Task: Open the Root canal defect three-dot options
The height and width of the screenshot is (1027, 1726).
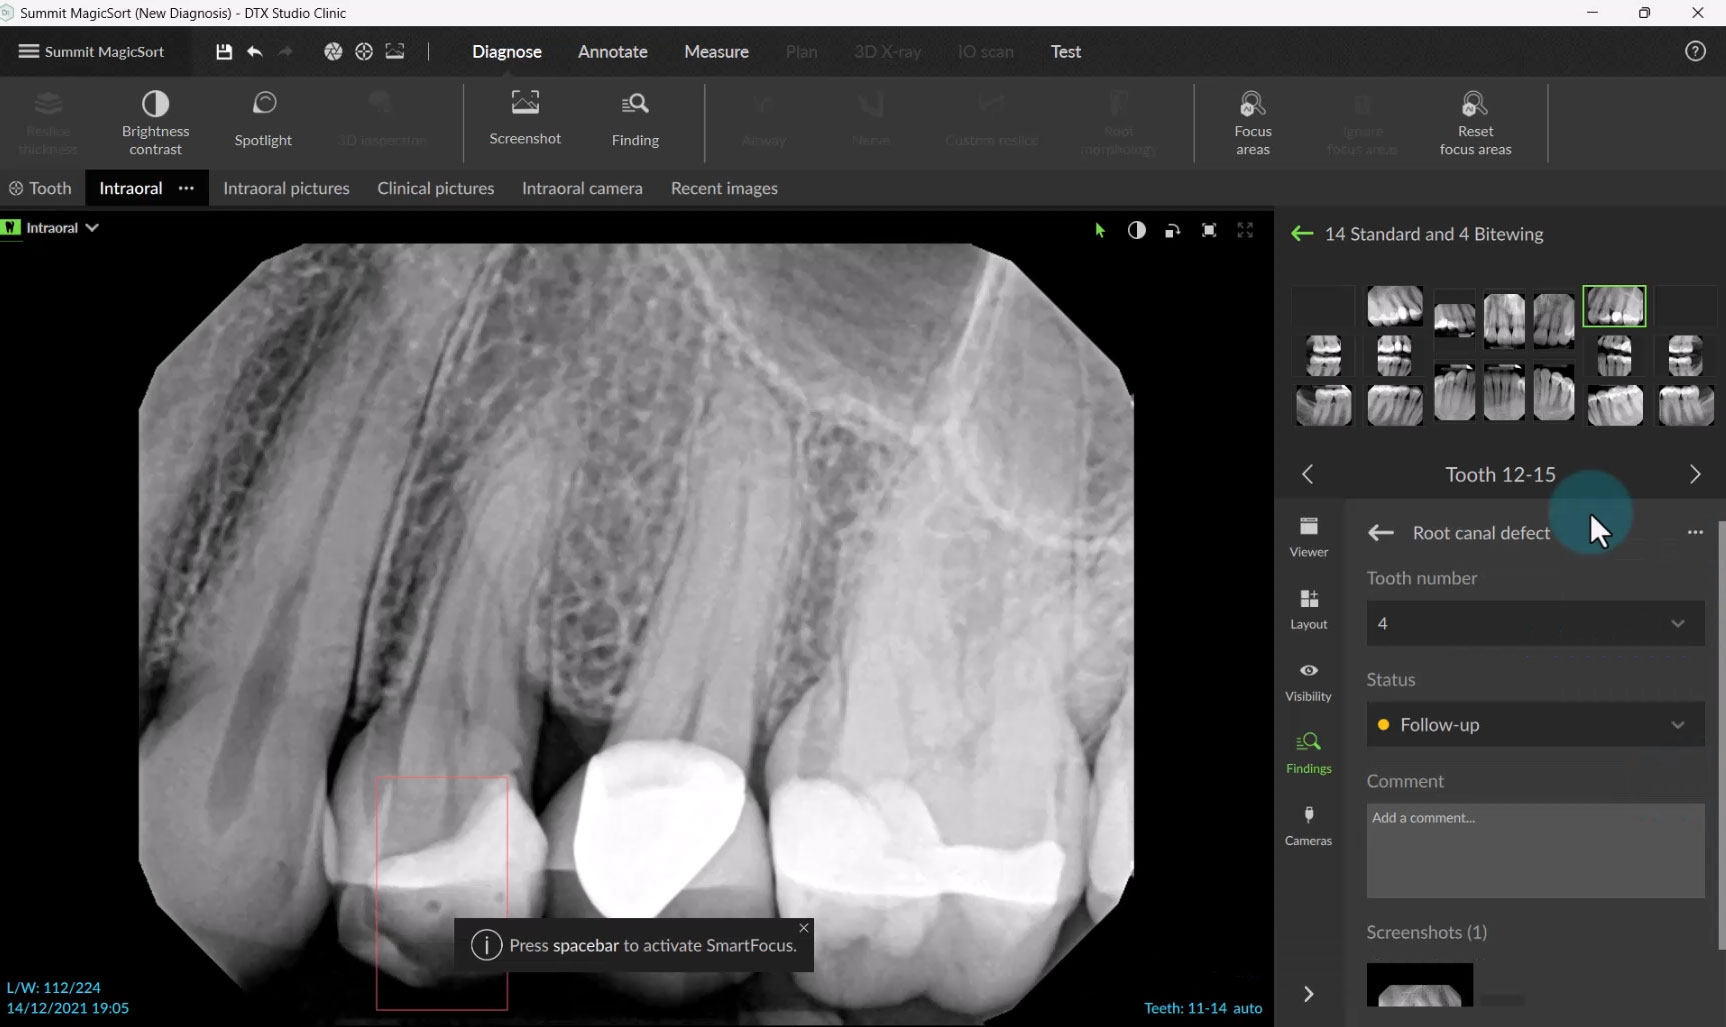Action: pos(1695,532)
